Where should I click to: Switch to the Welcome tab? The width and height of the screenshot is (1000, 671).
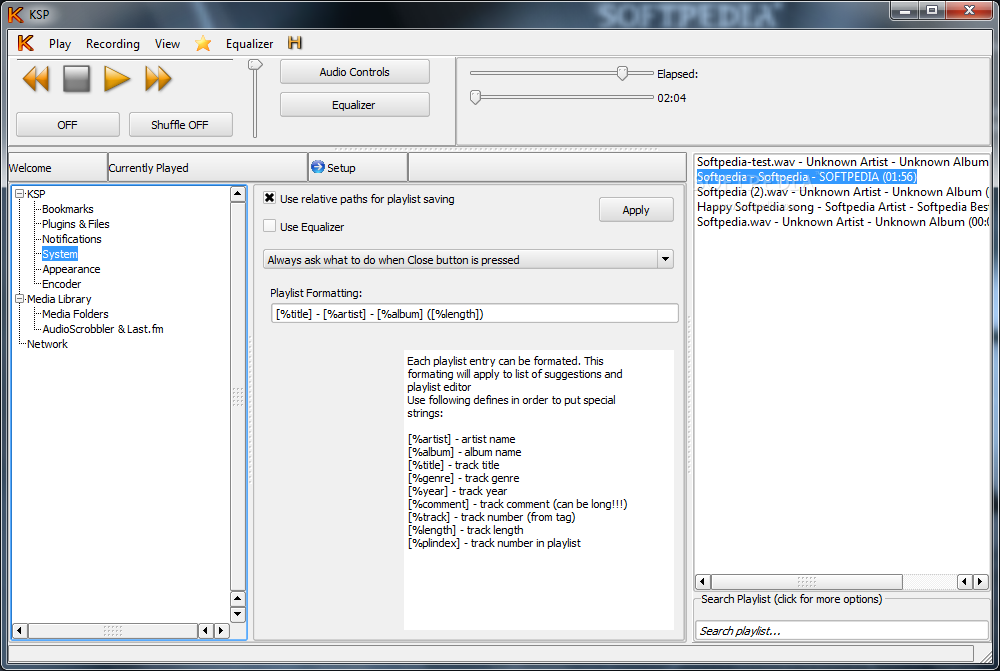tap(57, 168)
